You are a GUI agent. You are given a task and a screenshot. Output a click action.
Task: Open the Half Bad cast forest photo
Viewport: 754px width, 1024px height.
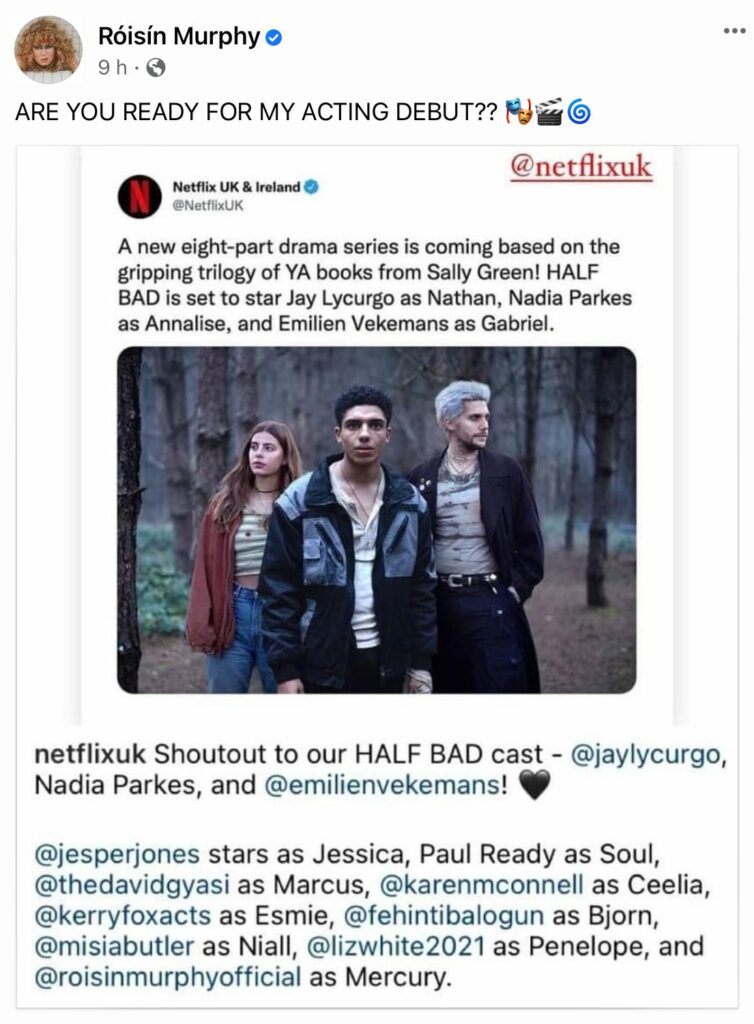coord(377,520)
